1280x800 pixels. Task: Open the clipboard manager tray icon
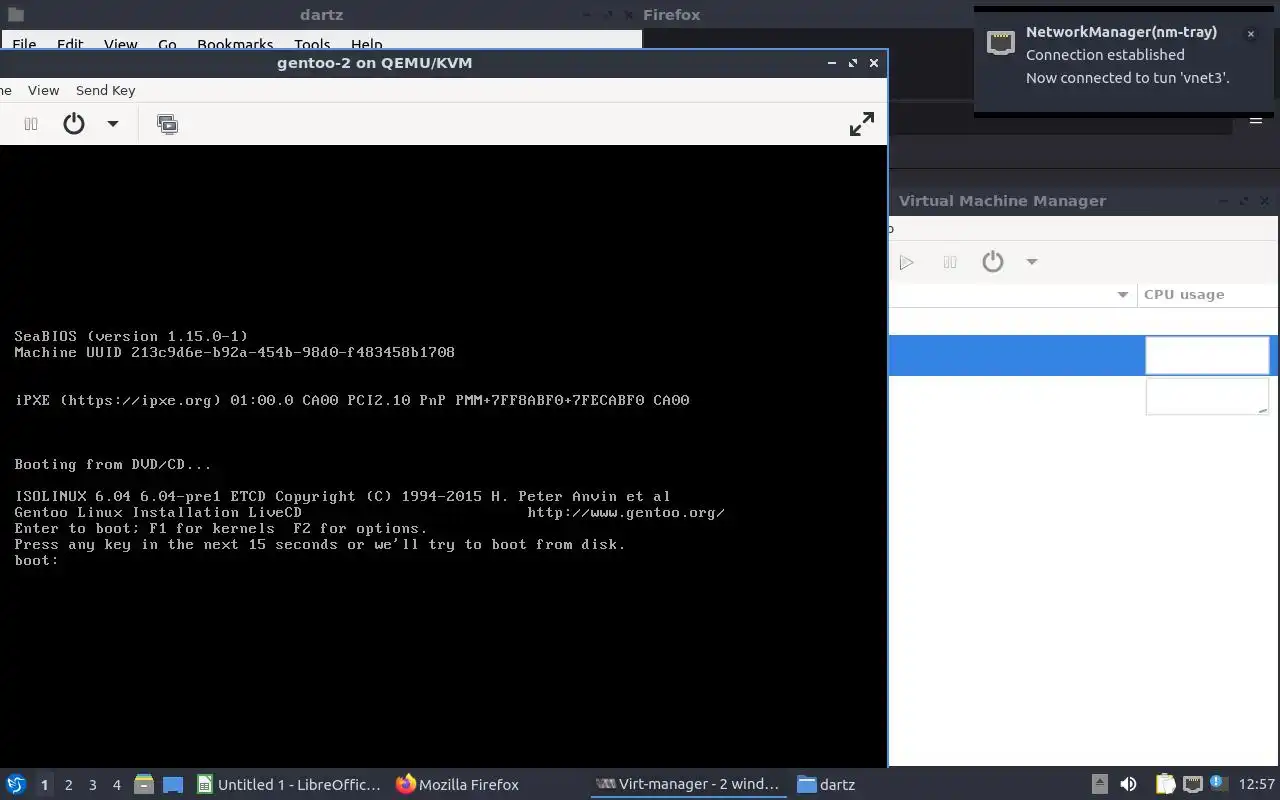1165,784
